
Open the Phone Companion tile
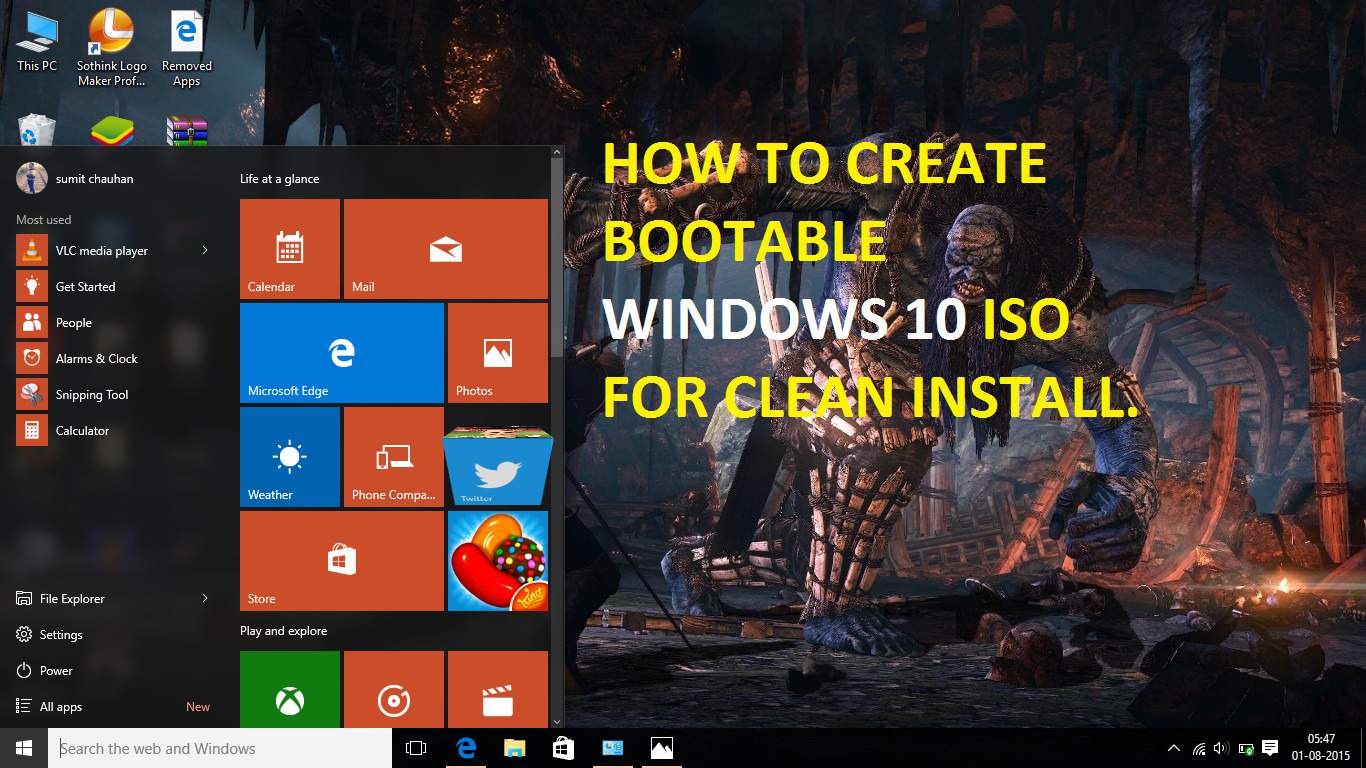point(394,457)
